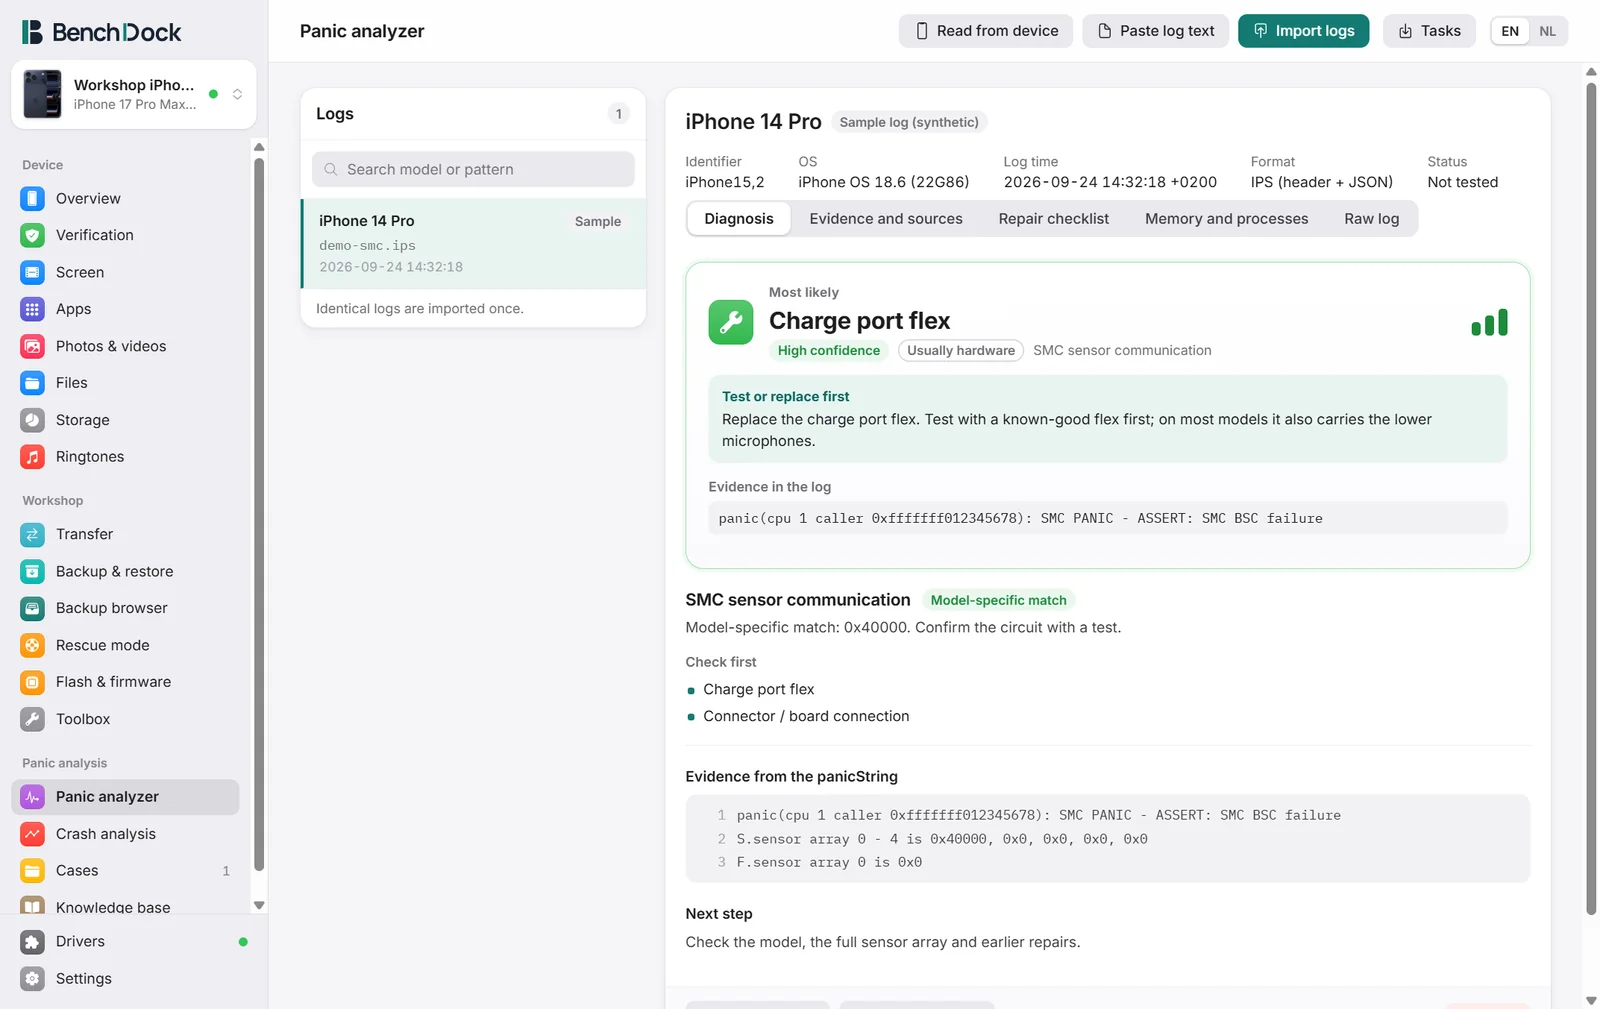The width and height of the screenshot is (1600, 1009).
Task: Click the Cases count badge
Action: [x=226, y=871]
